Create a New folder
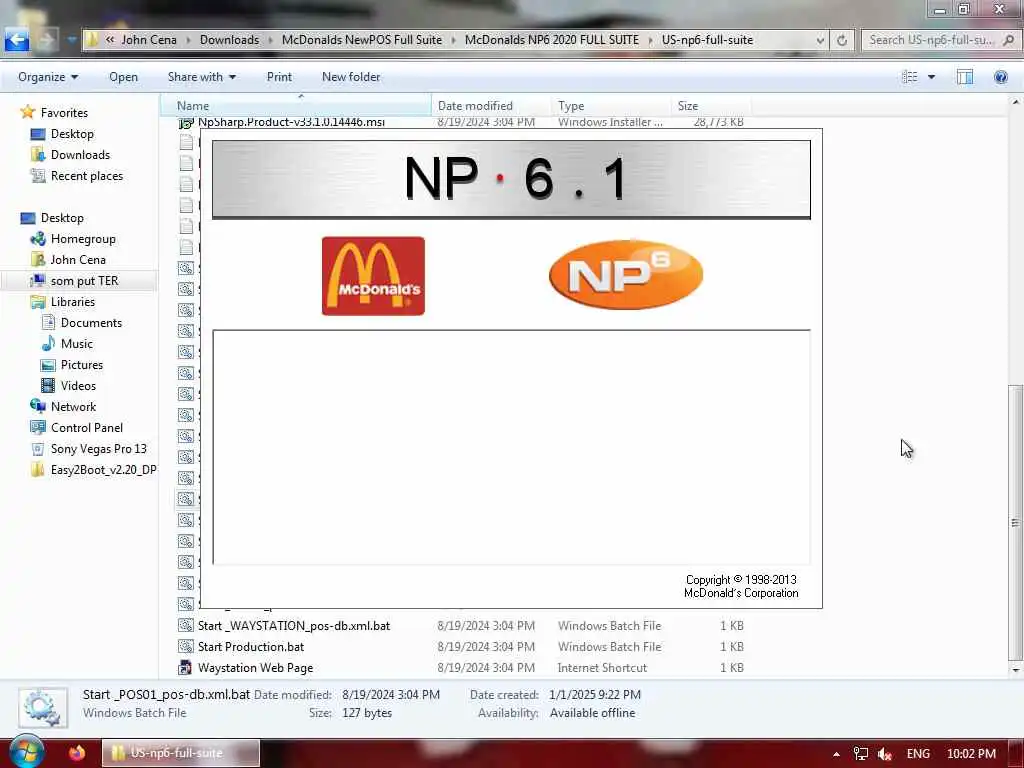The height and width of the screenshot is (768, 1024). pos(351,77)
